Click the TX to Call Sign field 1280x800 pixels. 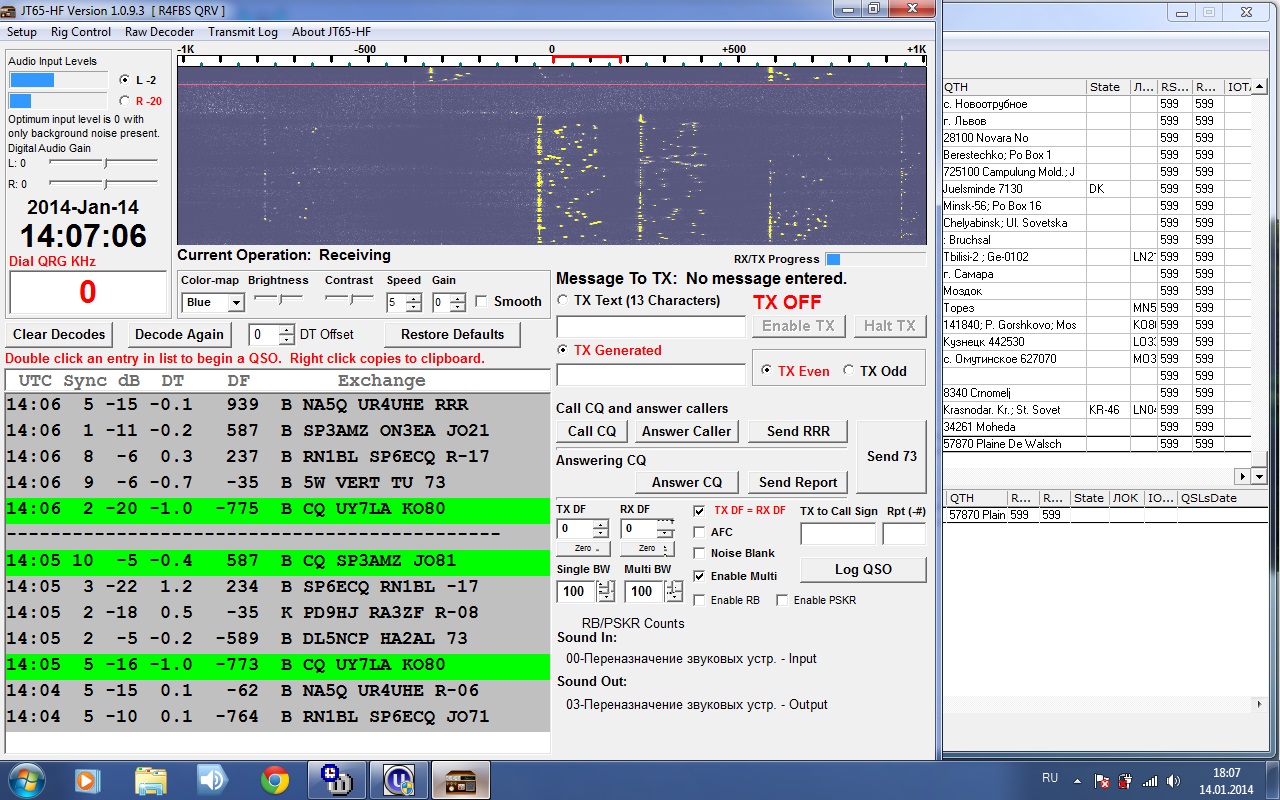tap(837, 534)
